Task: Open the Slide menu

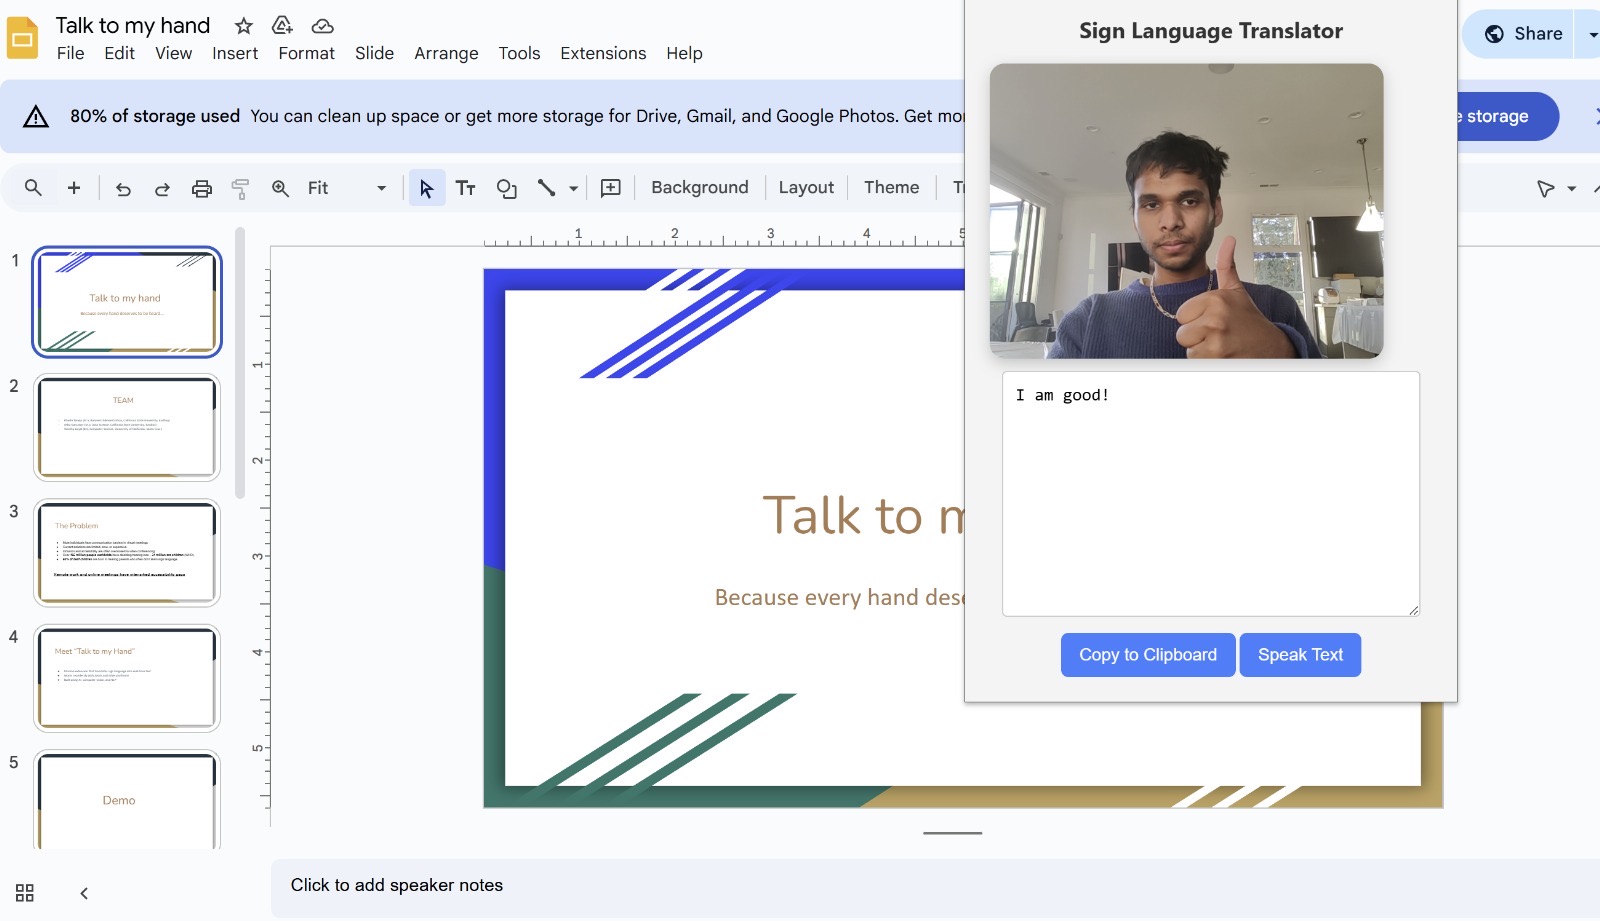Action: (374, 53)
